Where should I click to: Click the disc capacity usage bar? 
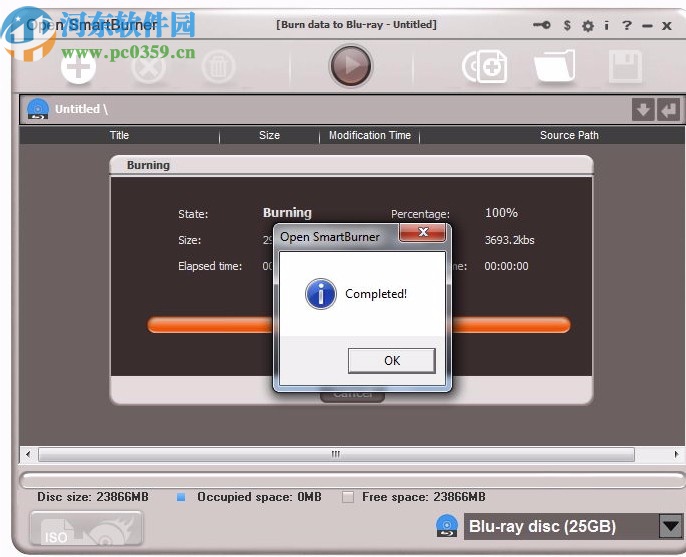(x=352, y=480)
